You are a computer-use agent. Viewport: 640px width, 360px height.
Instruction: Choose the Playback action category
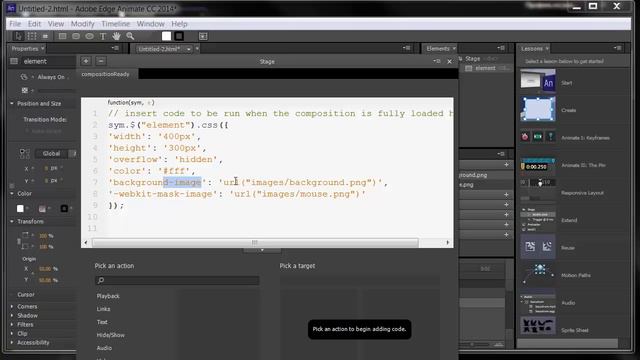[108, 296]
